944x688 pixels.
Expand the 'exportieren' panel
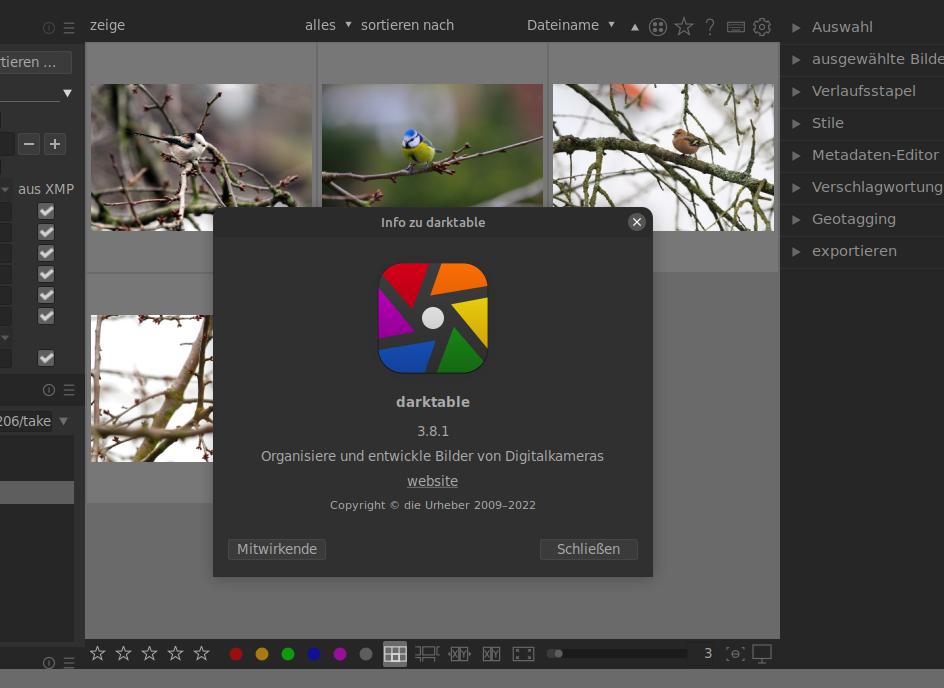pos(855,251)
